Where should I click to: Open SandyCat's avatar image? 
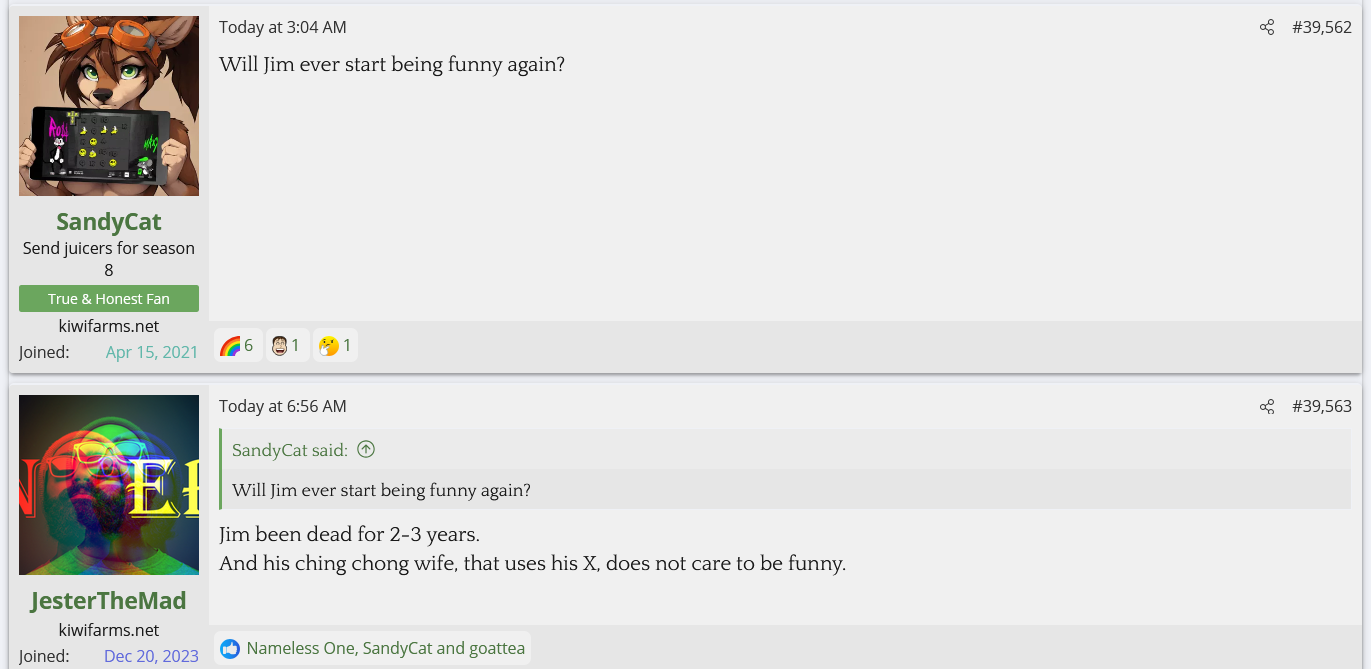(109, 106)
